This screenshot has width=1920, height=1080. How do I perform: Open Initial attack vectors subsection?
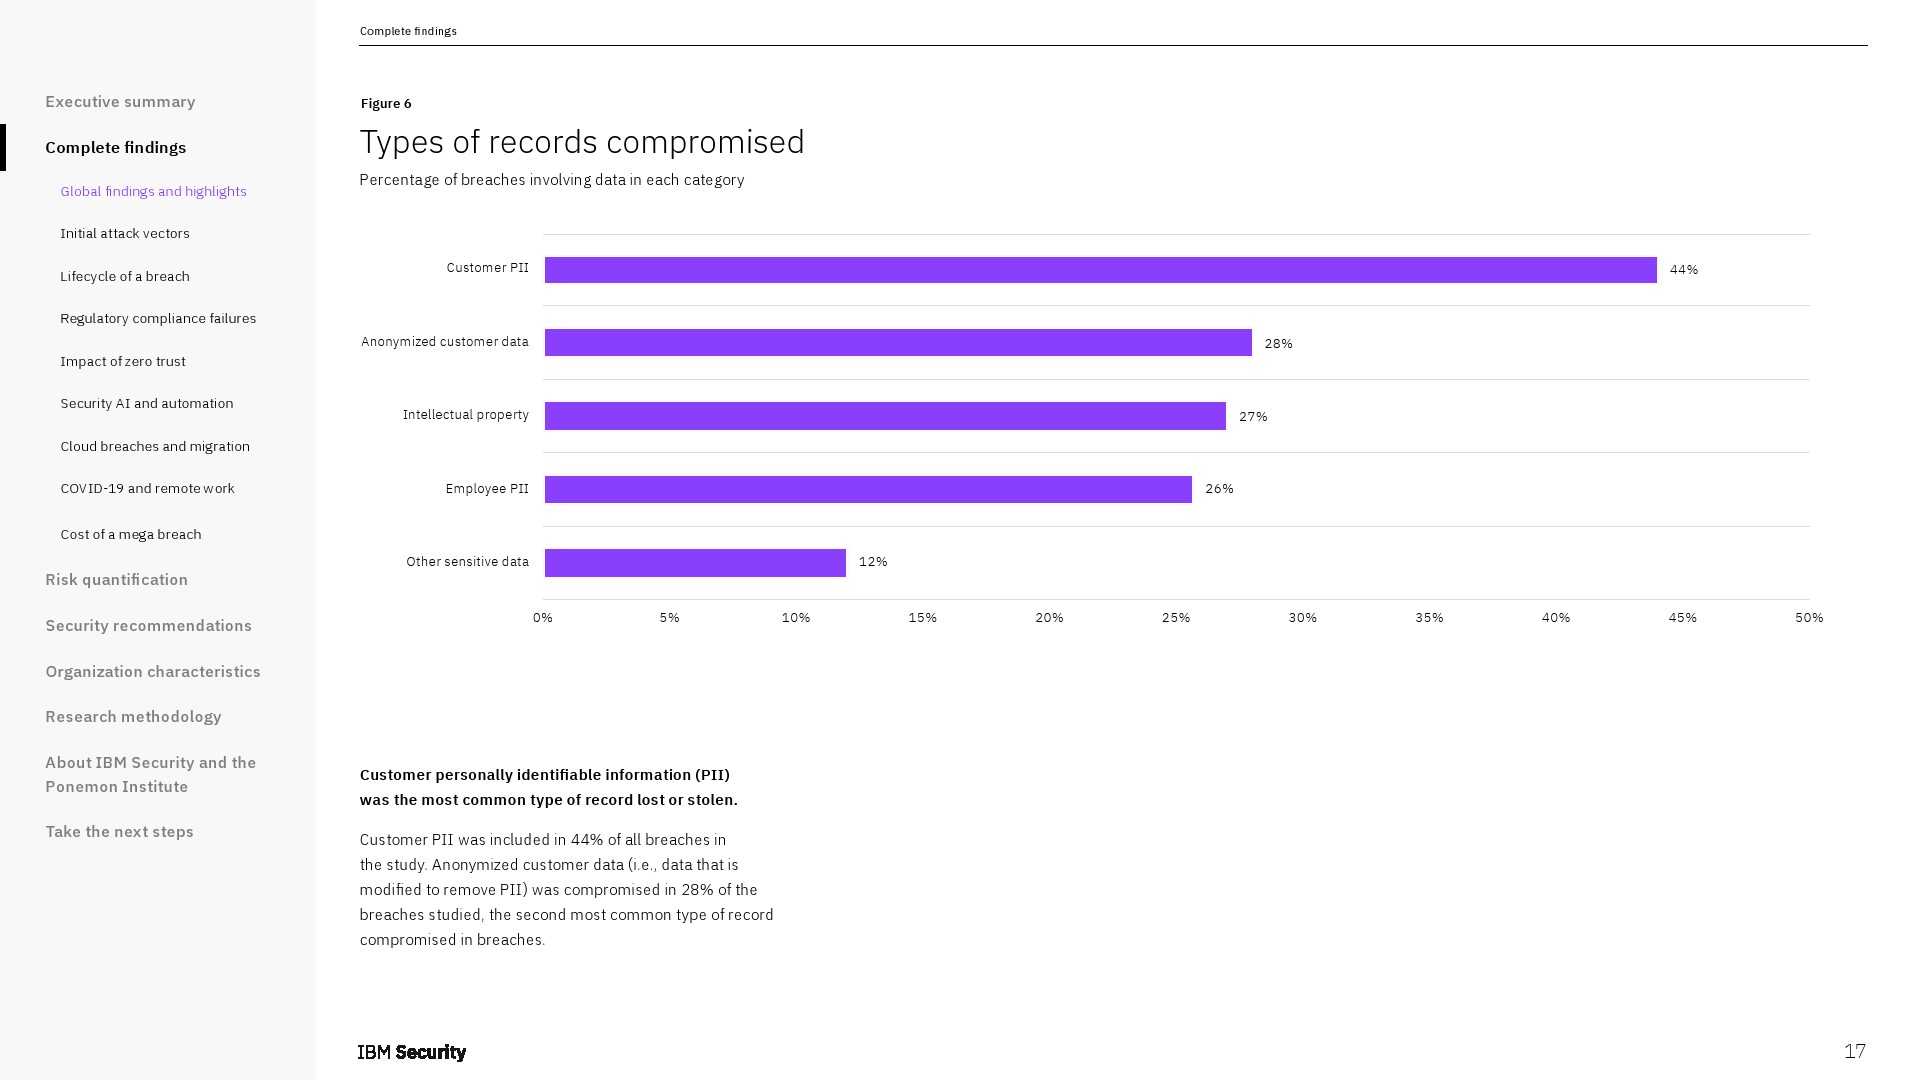[x=125, y=234]
